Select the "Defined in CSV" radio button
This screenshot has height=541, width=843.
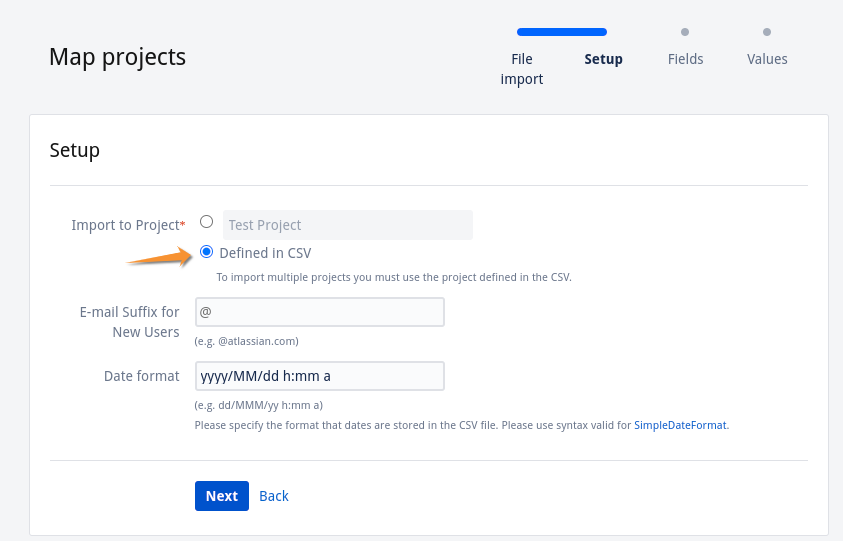tap(207, 252)
